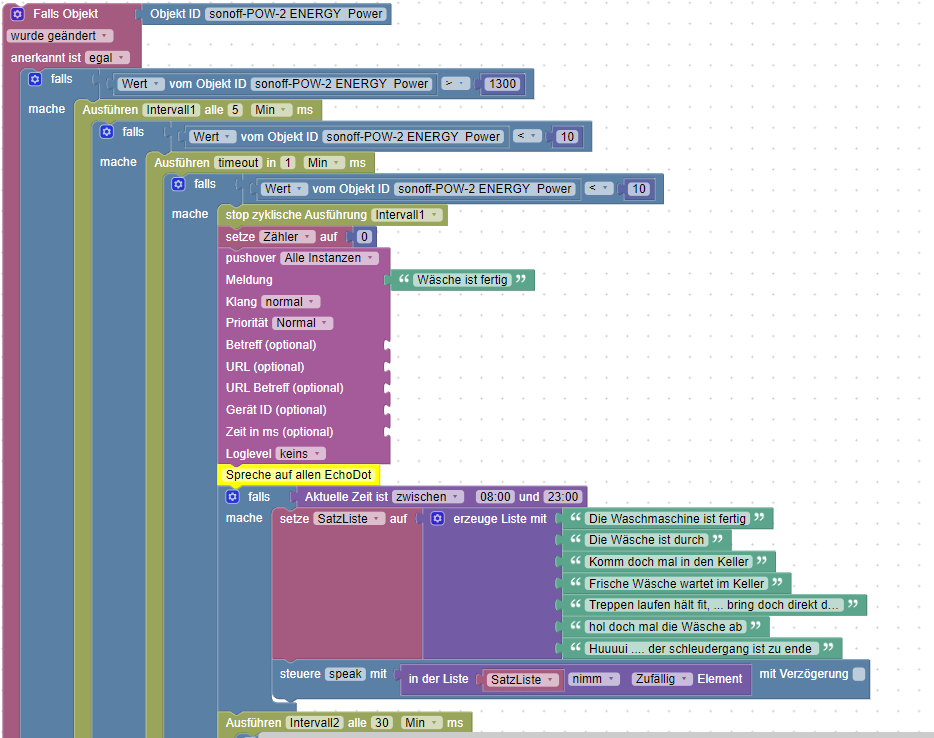Click gear icon of falls block under Intervall1
Image resolution: width=934 pixels, height=738 pixels.
point(107,132)
